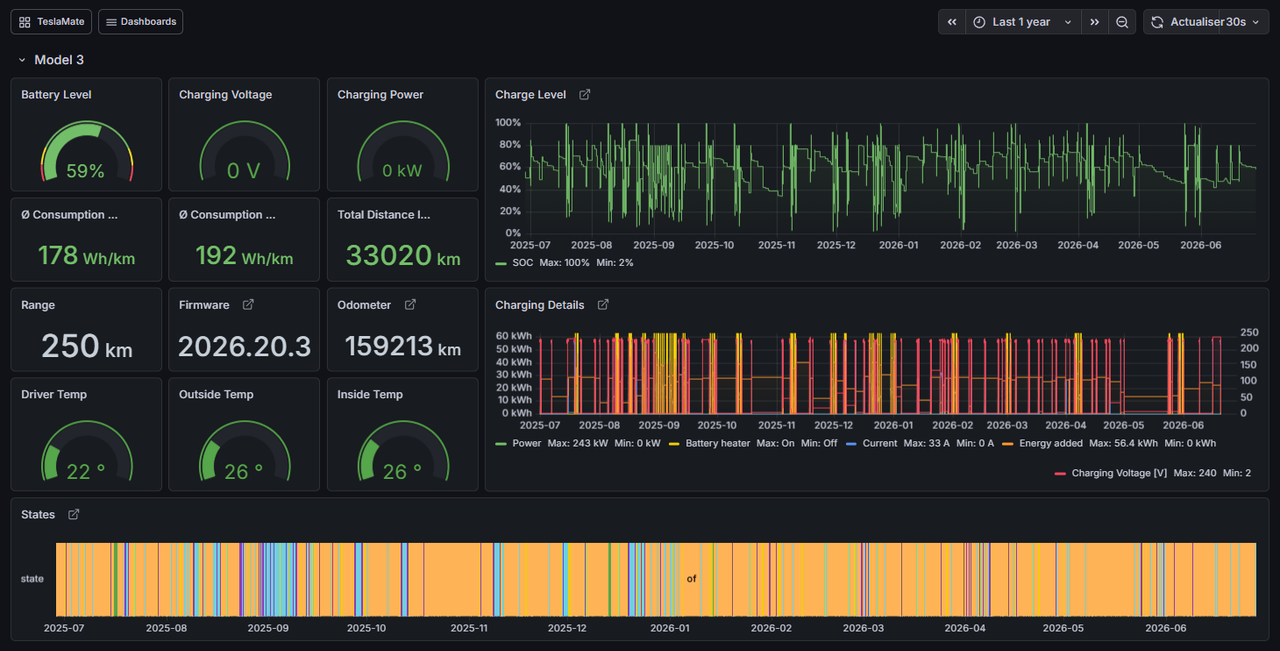Click the zoom out time range icon
The height and width of the screenshot is (651, 1280).
click(1123, 22)
